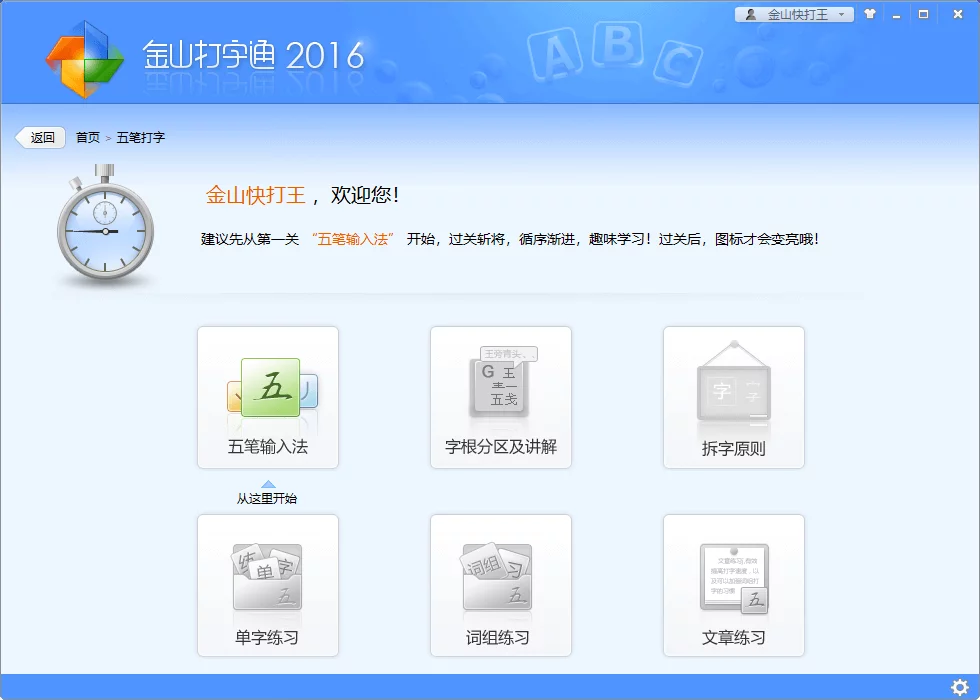Open the 金山快打王 user dropdown

[794, 14]
